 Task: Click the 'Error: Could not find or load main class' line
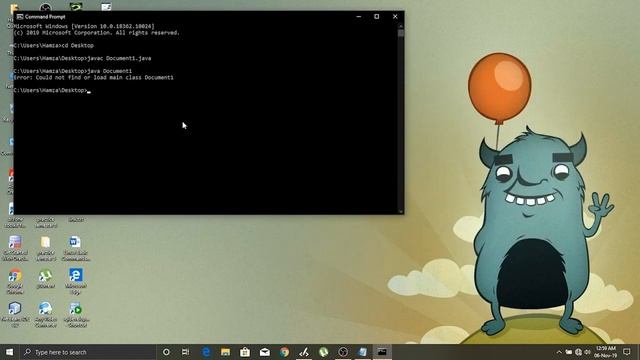tap(93, 78)
